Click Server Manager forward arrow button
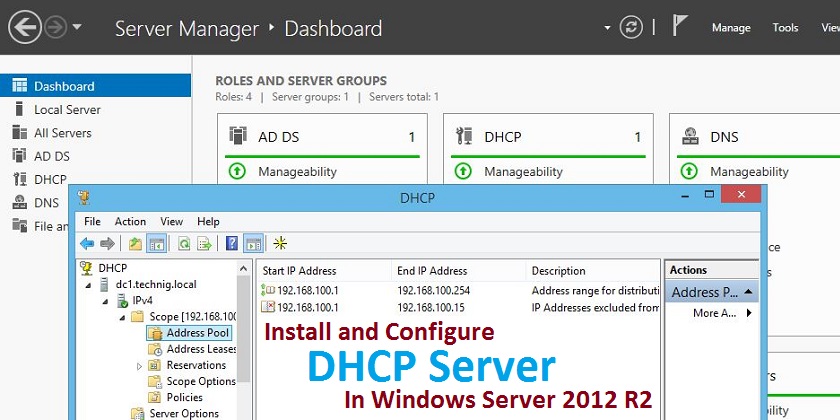This screenshot has width=840, height=420. tap(56, 27)
